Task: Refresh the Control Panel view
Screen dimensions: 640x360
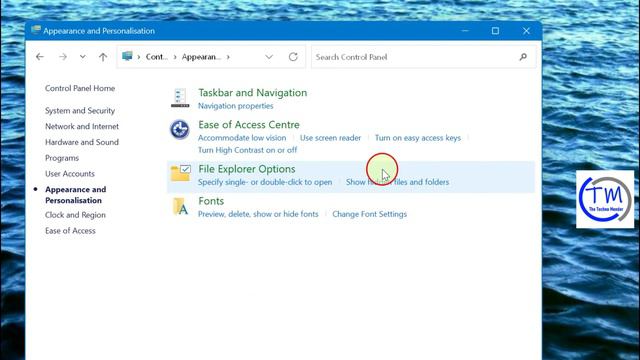Action: click(x=293, y=57)
